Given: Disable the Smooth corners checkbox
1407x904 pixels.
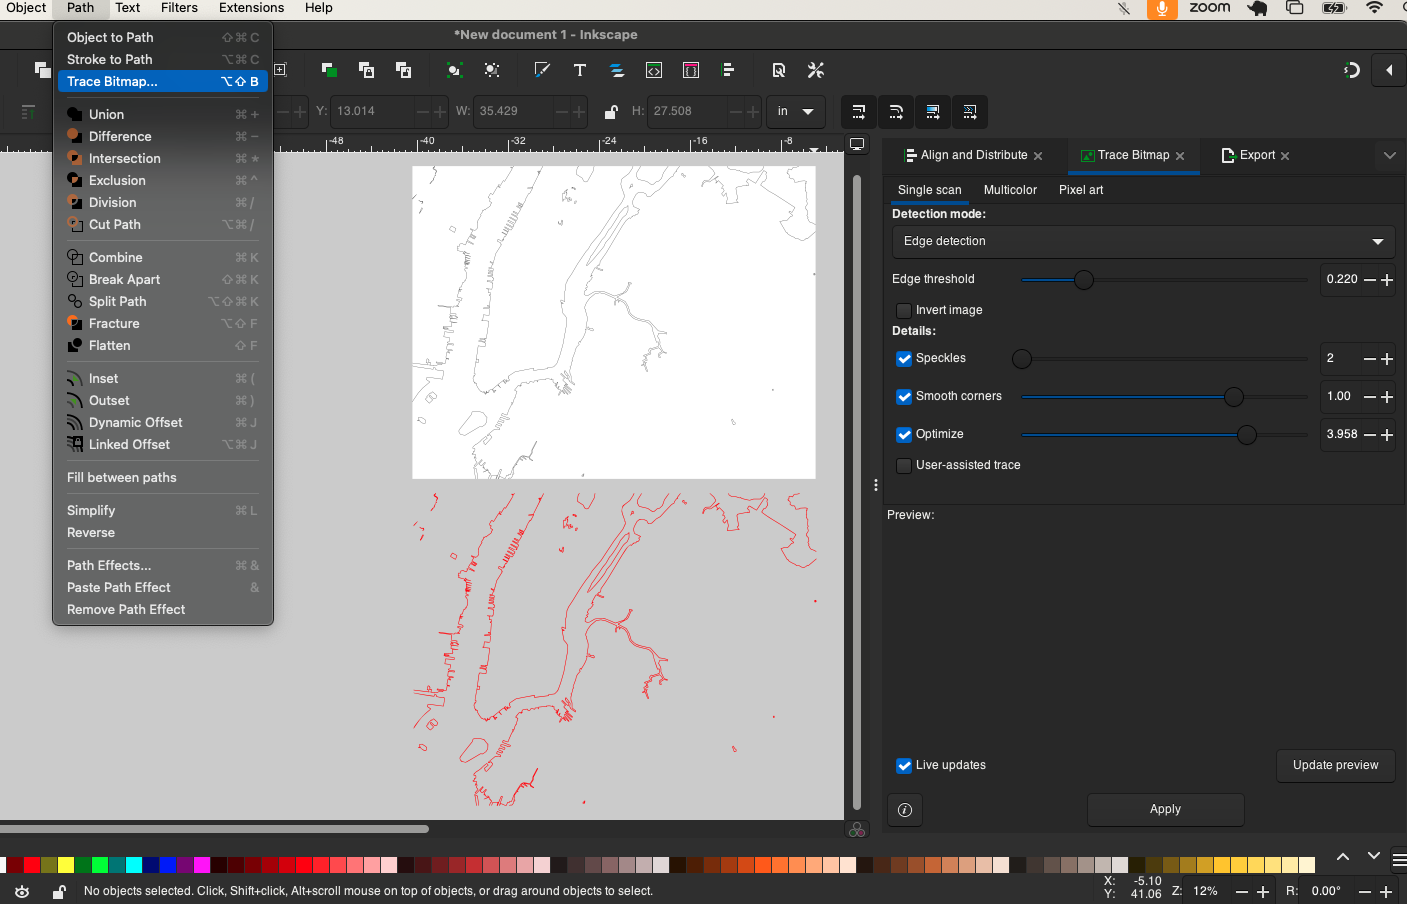Looking at the screenshot, I should click(x=904, y=396).
